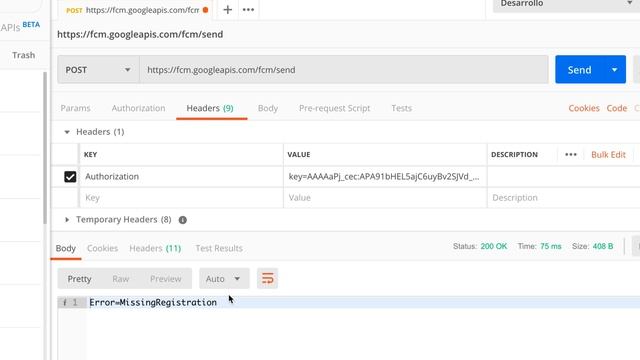Click the Authorization value key= cell
Screen dimensions: 640x360
point(385,177)
